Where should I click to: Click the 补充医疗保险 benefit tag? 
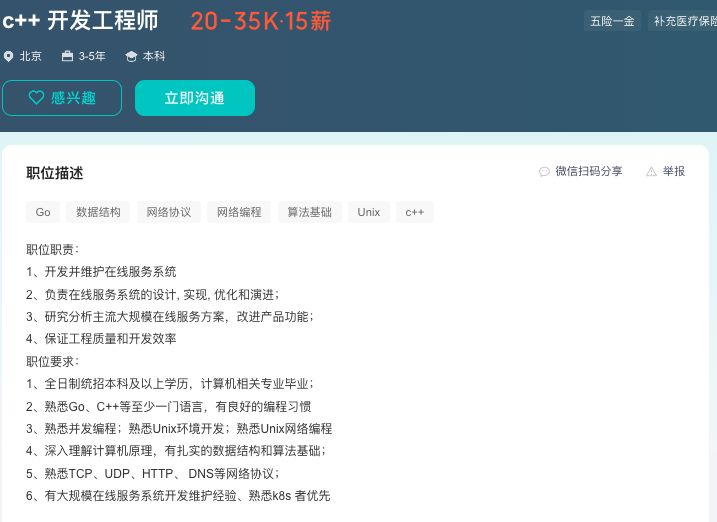[683, 21]
